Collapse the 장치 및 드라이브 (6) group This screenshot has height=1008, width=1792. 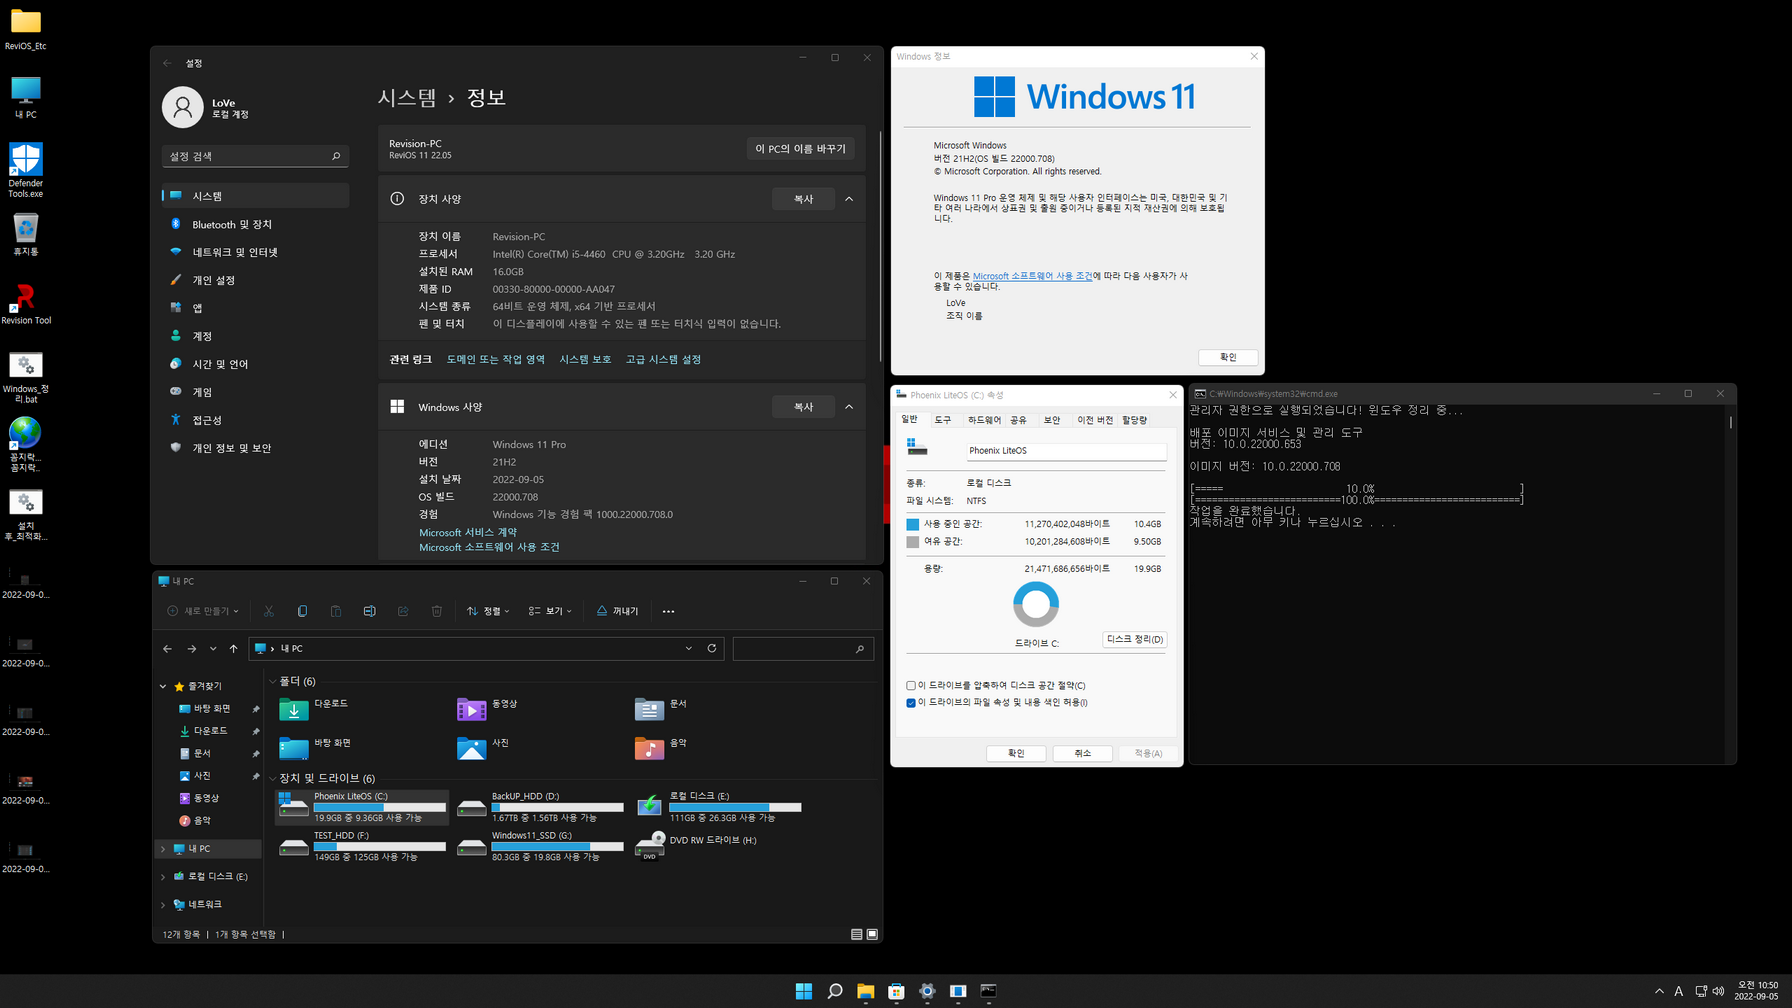coord(273,778)
